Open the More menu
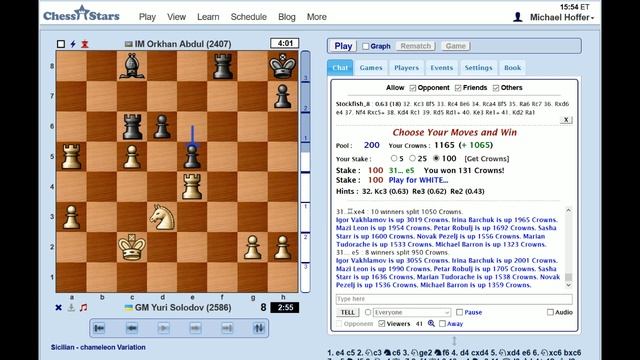This screenshot has width=640, height=360. coord(316,17)
